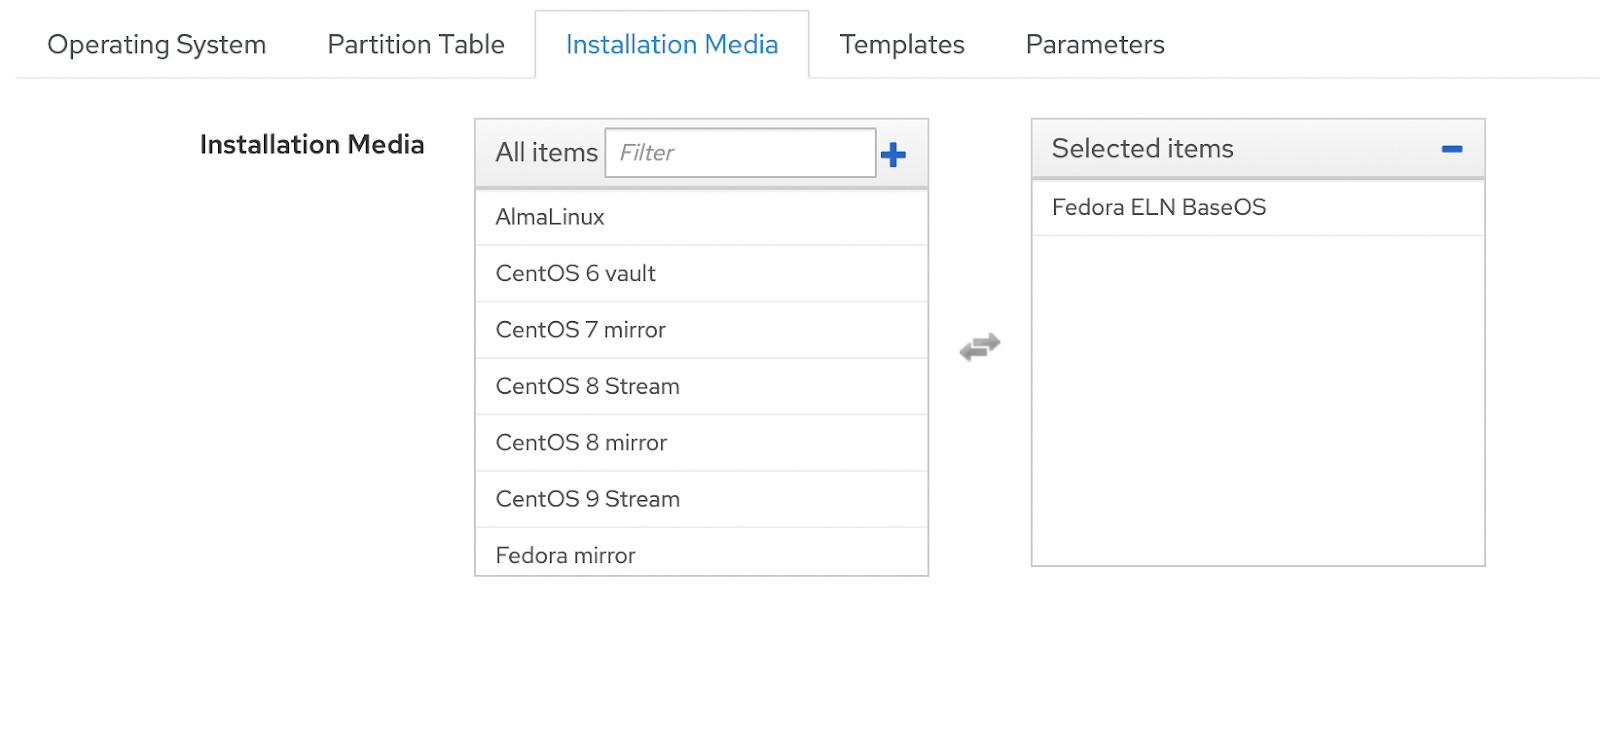Select the Installation Media tab
Screen dimensions: 1600x749
pyautogui.click(x=672, y=45)
